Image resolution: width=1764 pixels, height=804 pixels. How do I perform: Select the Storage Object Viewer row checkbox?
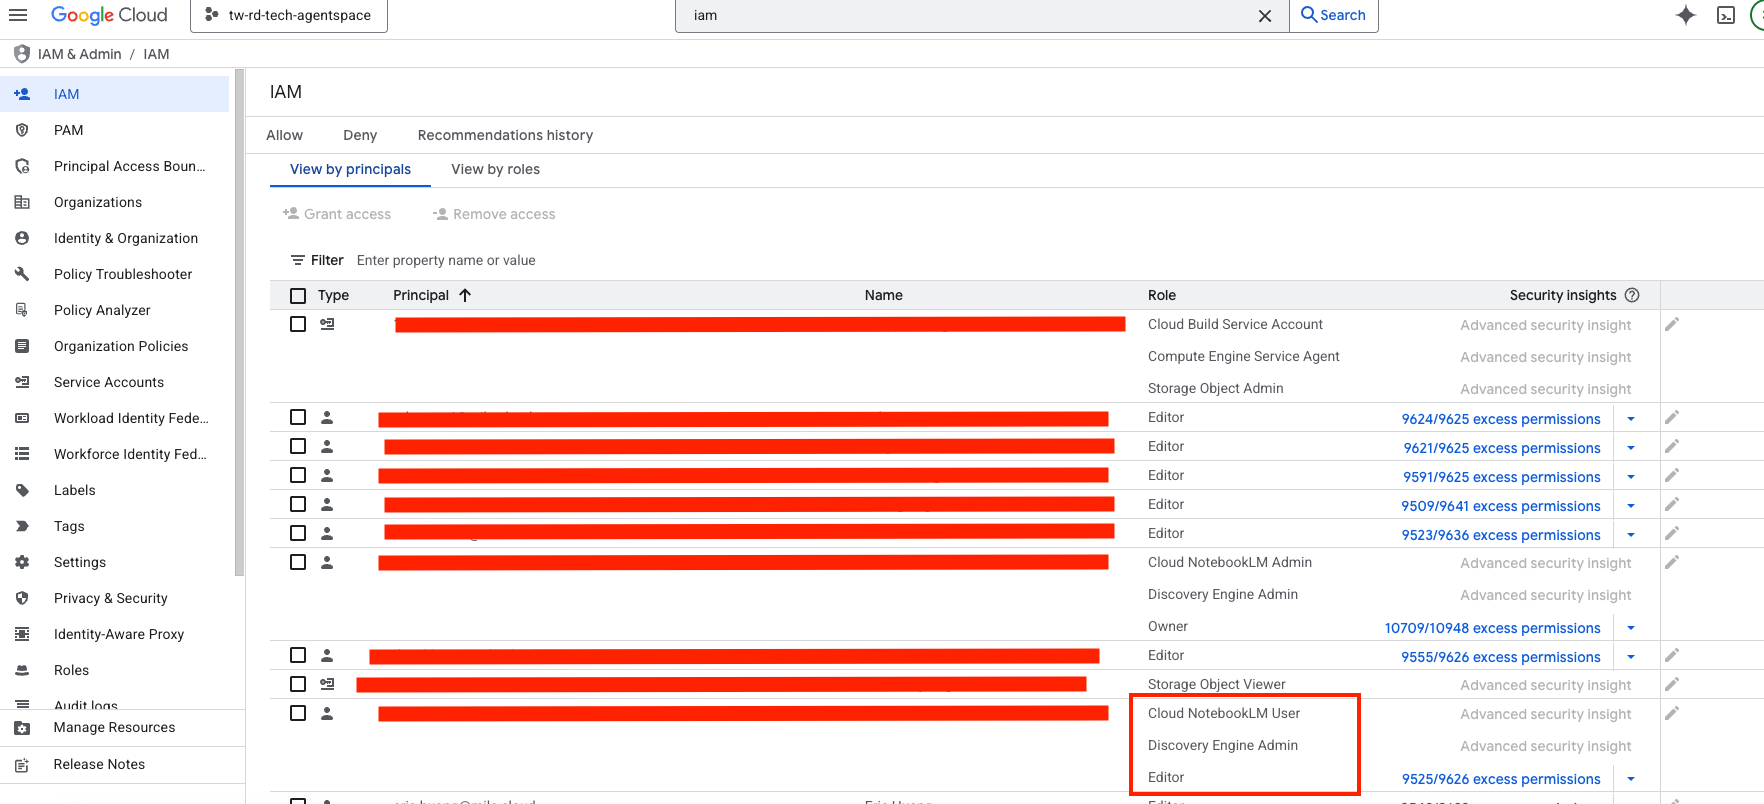[x=298, y=684]
